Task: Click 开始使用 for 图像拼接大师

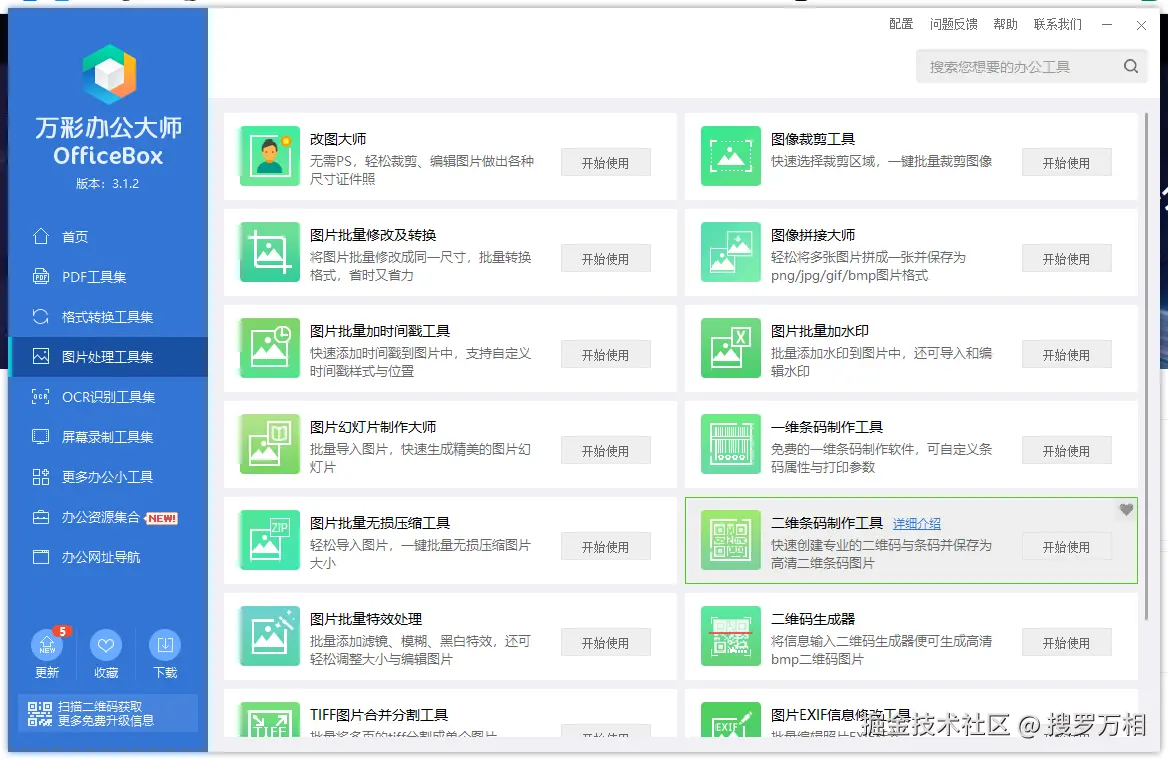Action: coord(1066,259)
